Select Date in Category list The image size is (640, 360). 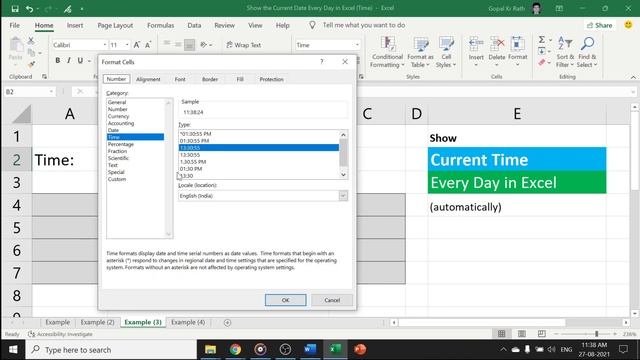pyautogui.click(x=113, y=130)
